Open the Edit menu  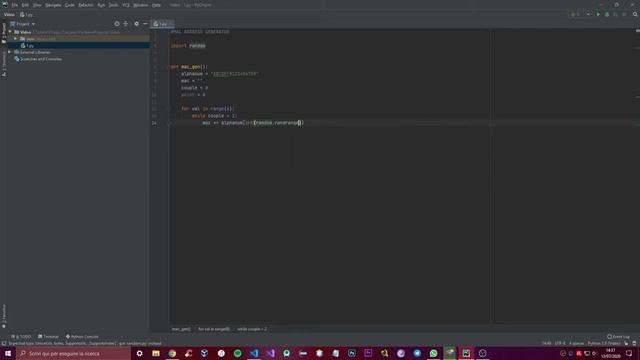click(25, 5)
